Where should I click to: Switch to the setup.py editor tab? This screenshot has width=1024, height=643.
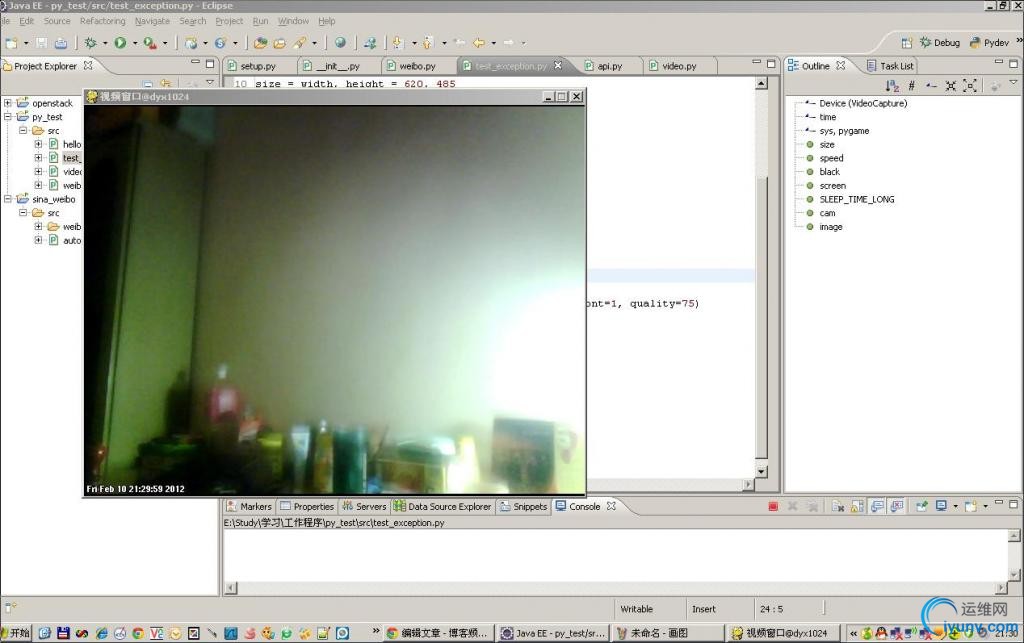click(x=258, y=66)
